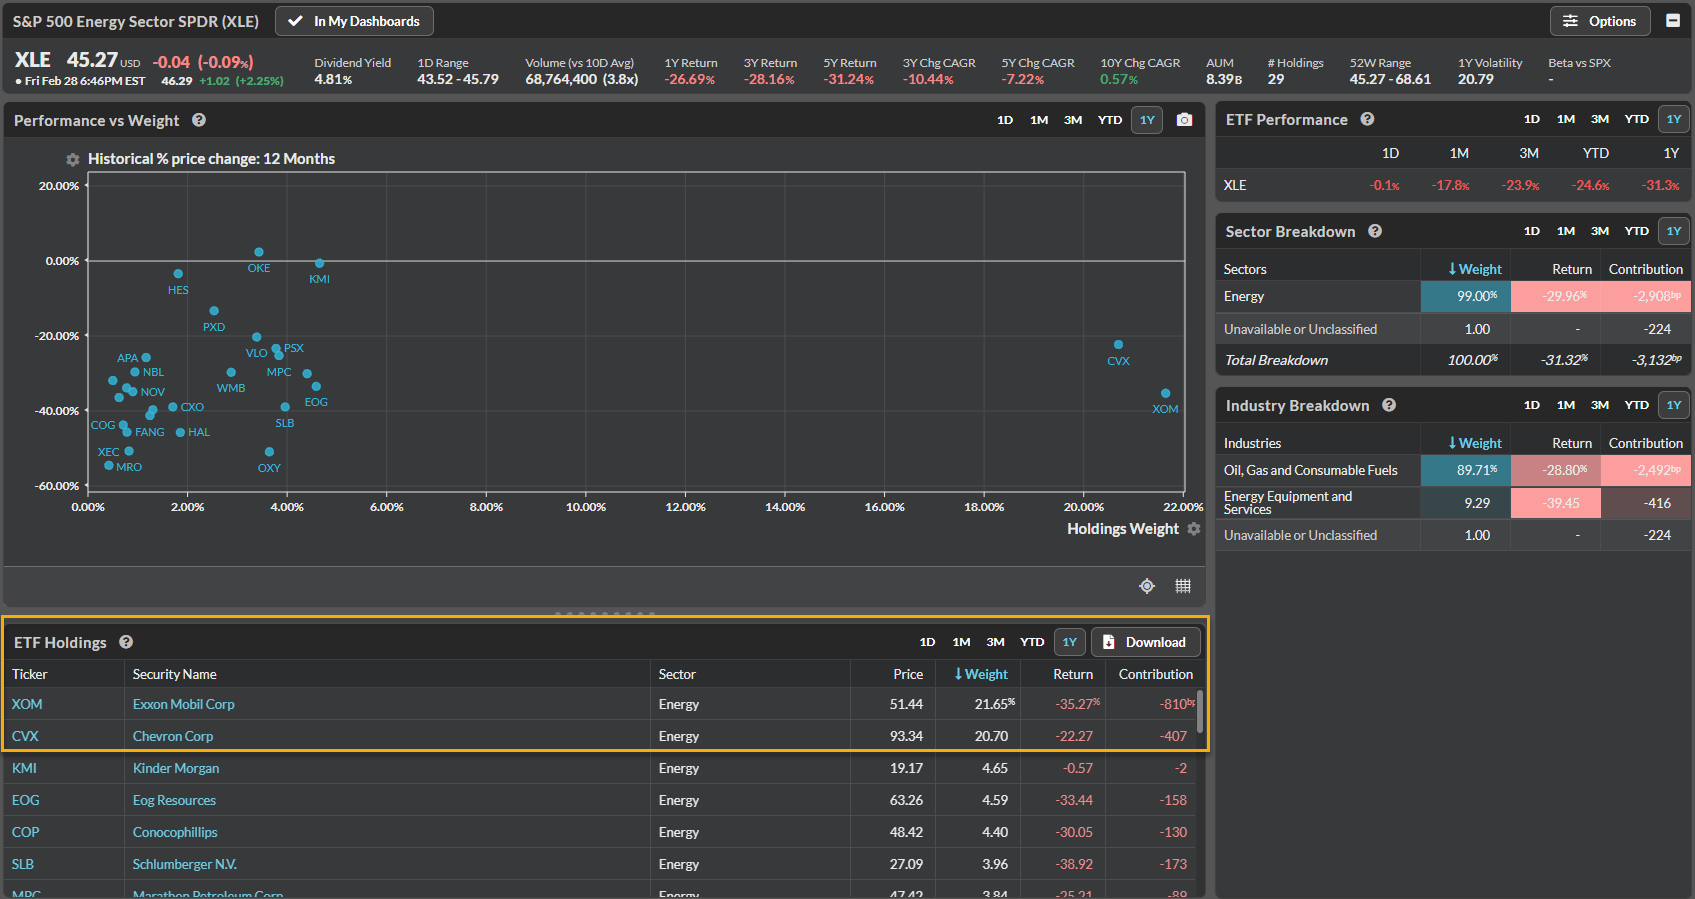Open help icon next to ETF Holdings

click(x=126, y=642)
